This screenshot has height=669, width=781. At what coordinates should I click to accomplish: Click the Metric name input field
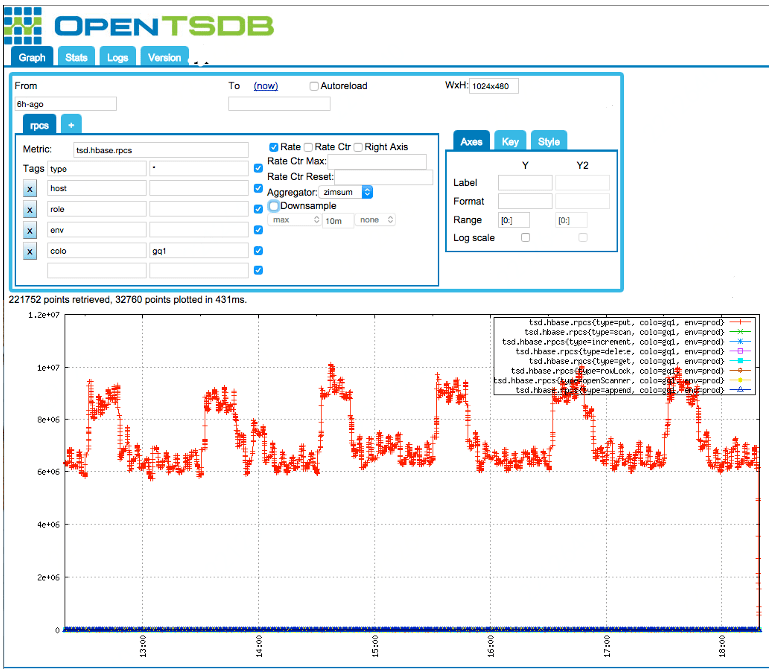click(160, 149)
